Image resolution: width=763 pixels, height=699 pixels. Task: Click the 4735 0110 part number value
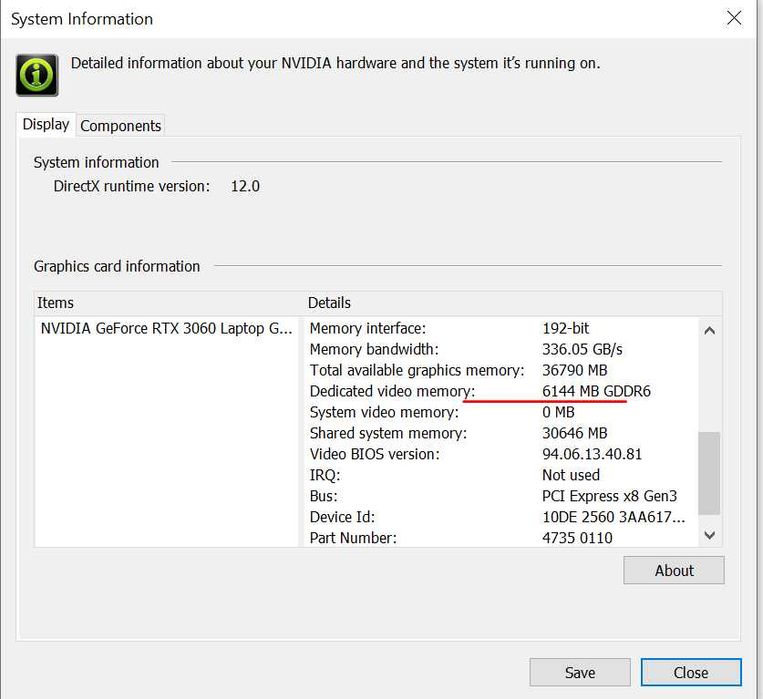[x=577, y=538]
